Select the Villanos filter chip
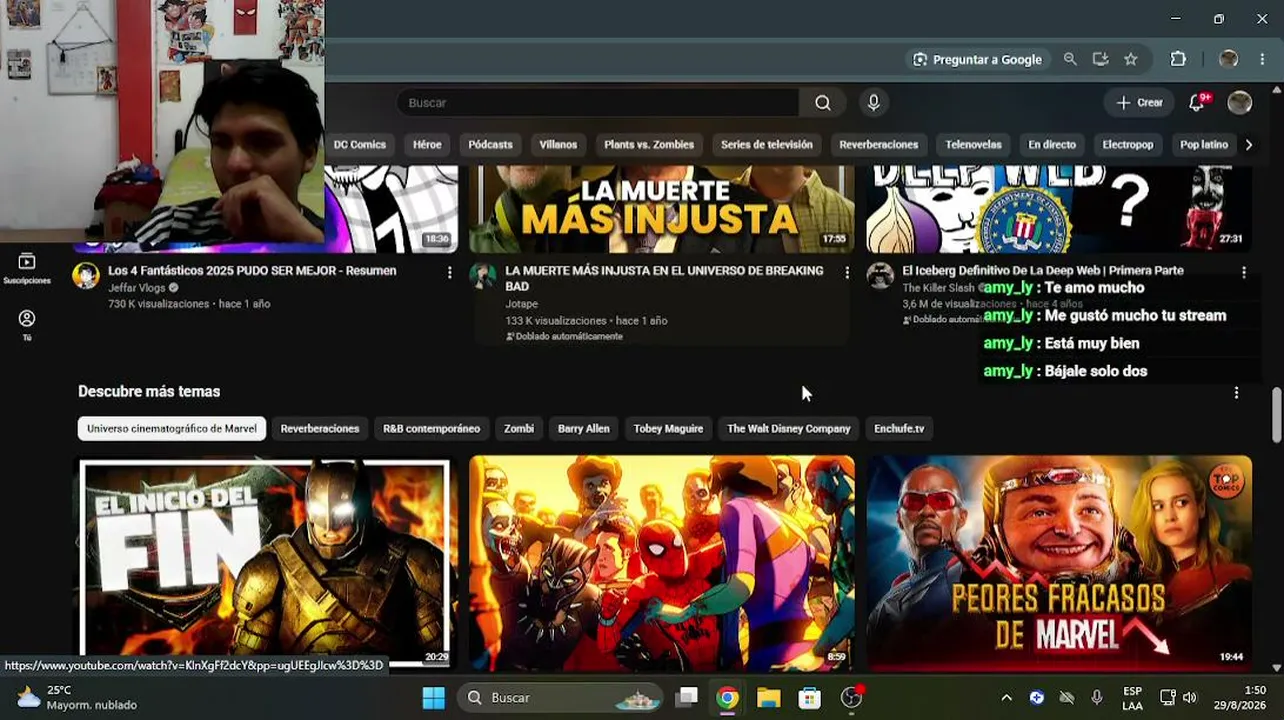 click(x=558, y=145)
